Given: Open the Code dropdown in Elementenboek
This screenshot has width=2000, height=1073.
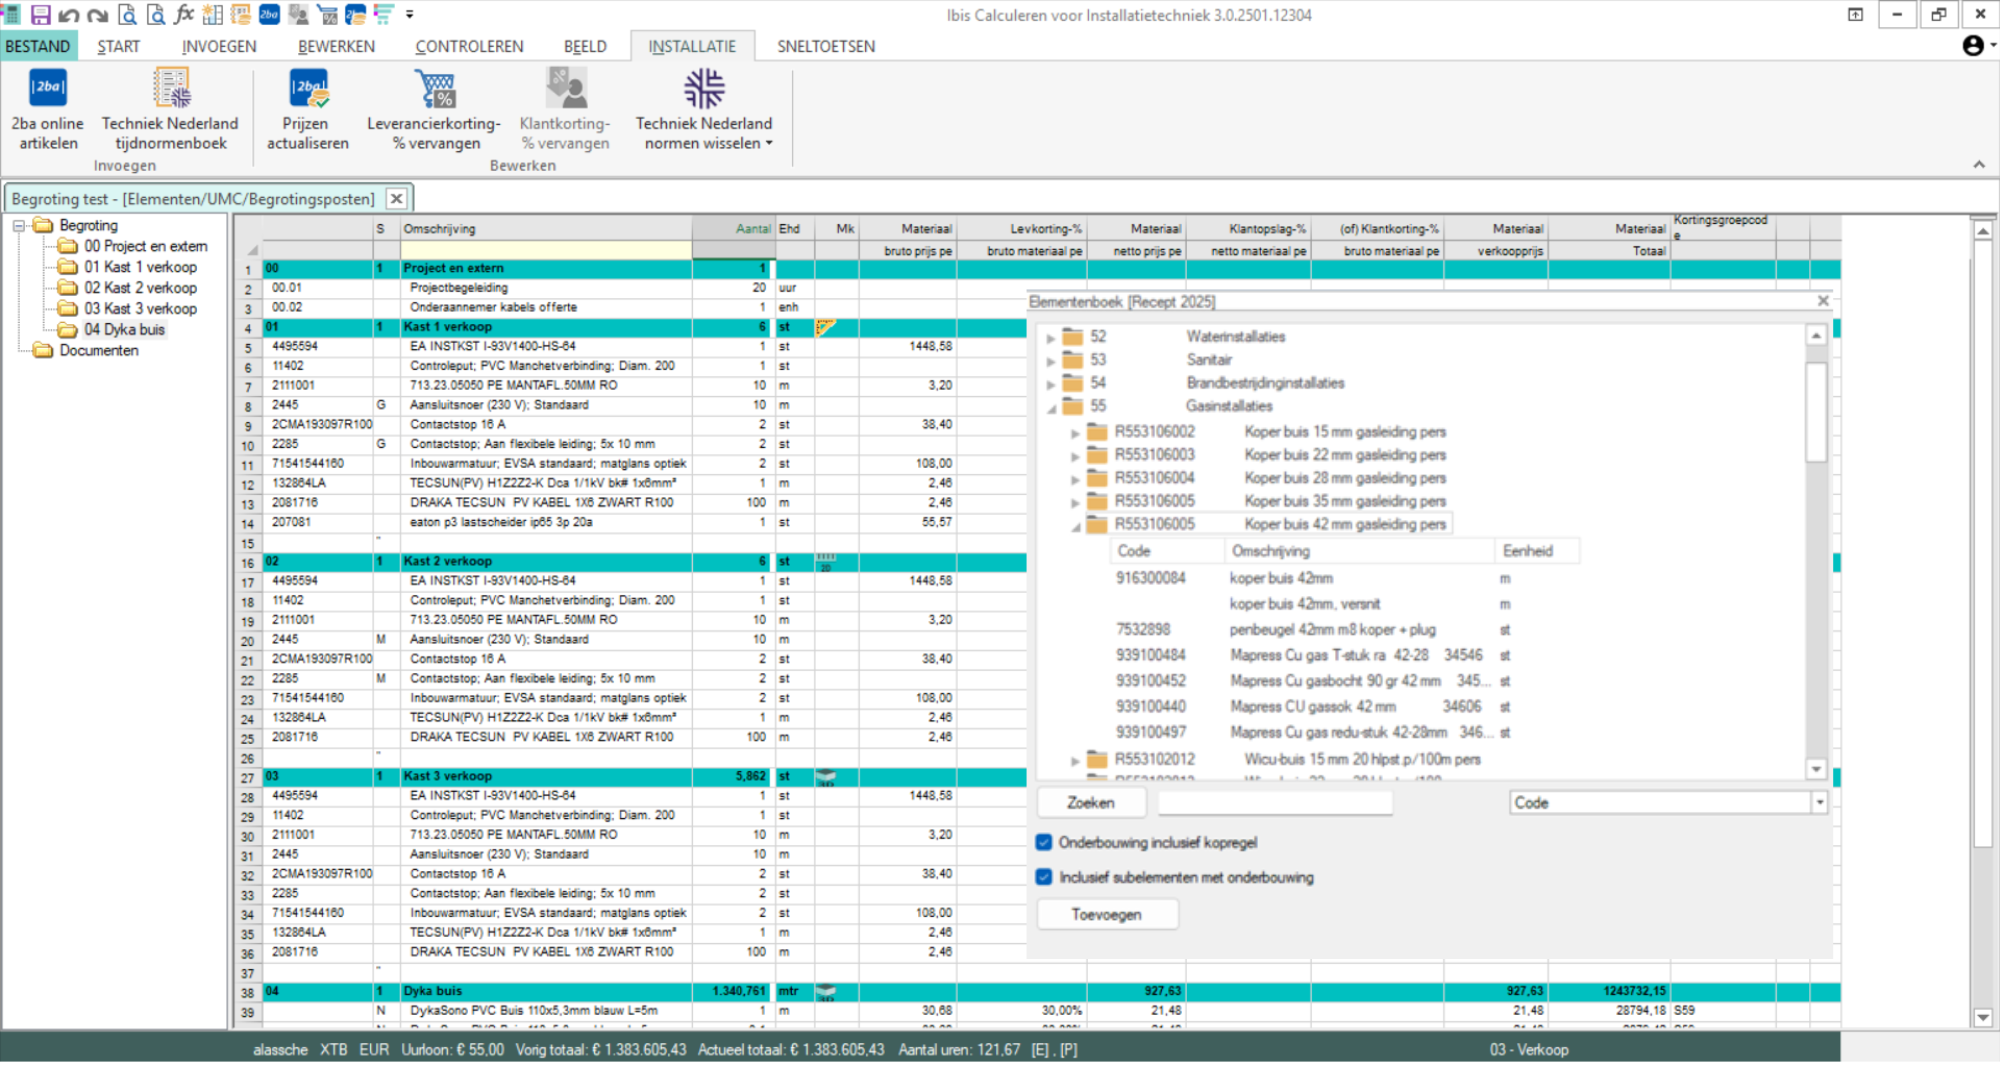Looking at the screenshot, I should tap(1819, 802).
